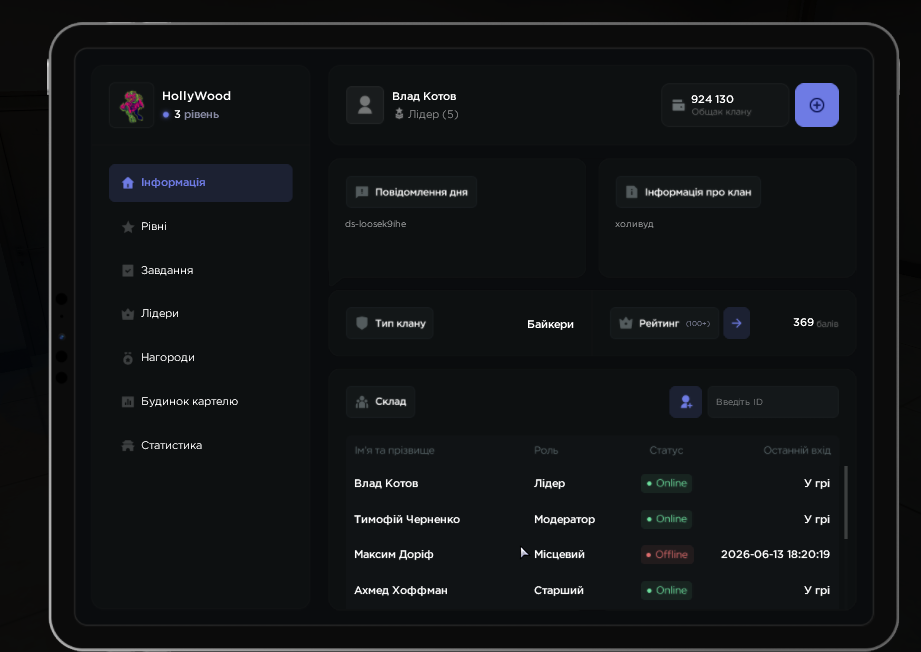Click the crown icon beside Лідери

point(127,314)
